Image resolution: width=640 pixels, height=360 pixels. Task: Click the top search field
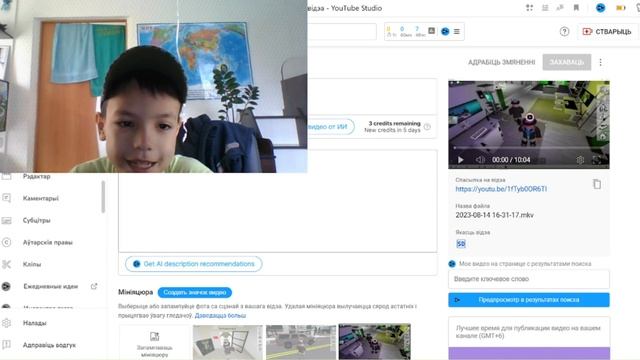(x=342, y=31)
